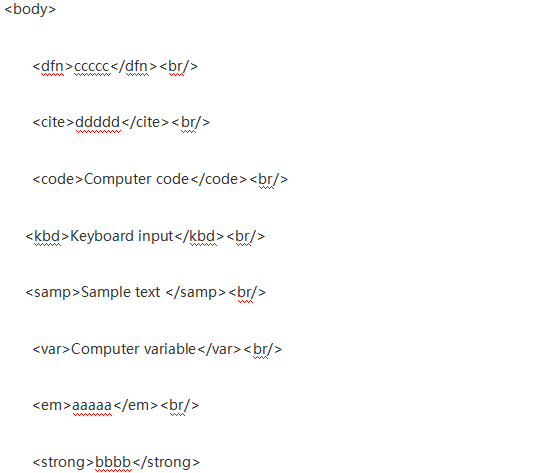Click the opening samp tag
Screen dimensions: 545x473
[53, 292]
